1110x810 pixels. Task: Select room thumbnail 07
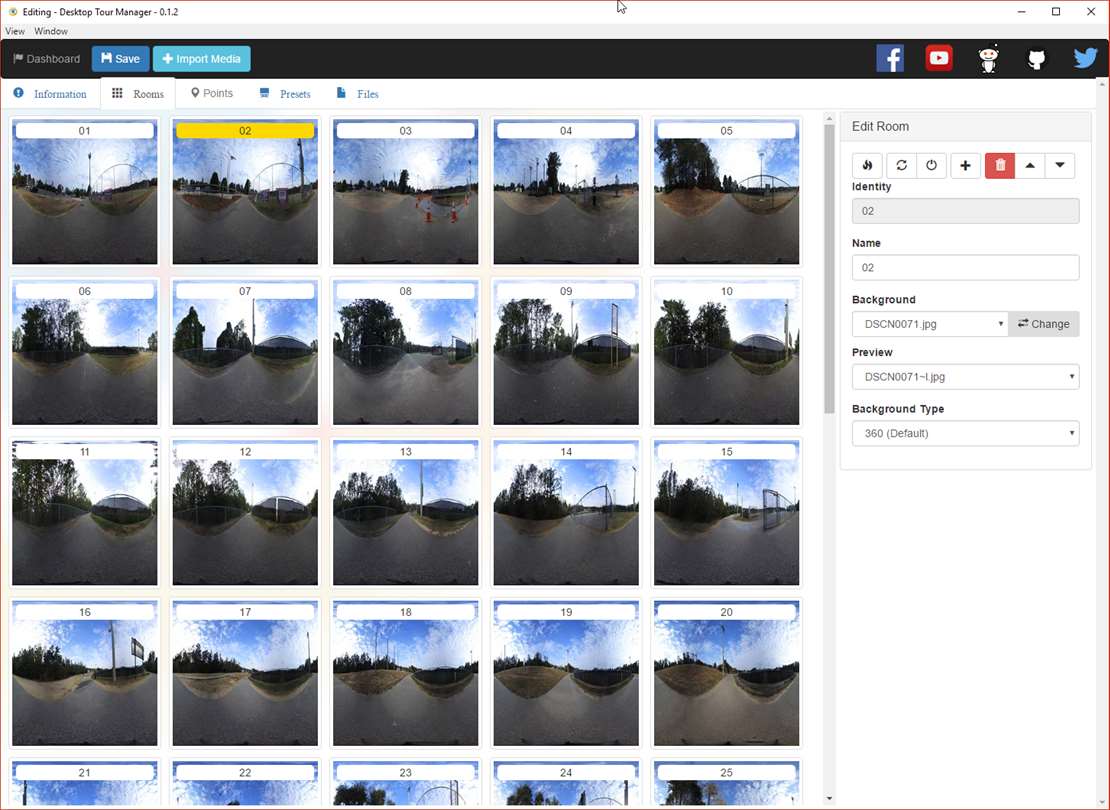[245, 352]
